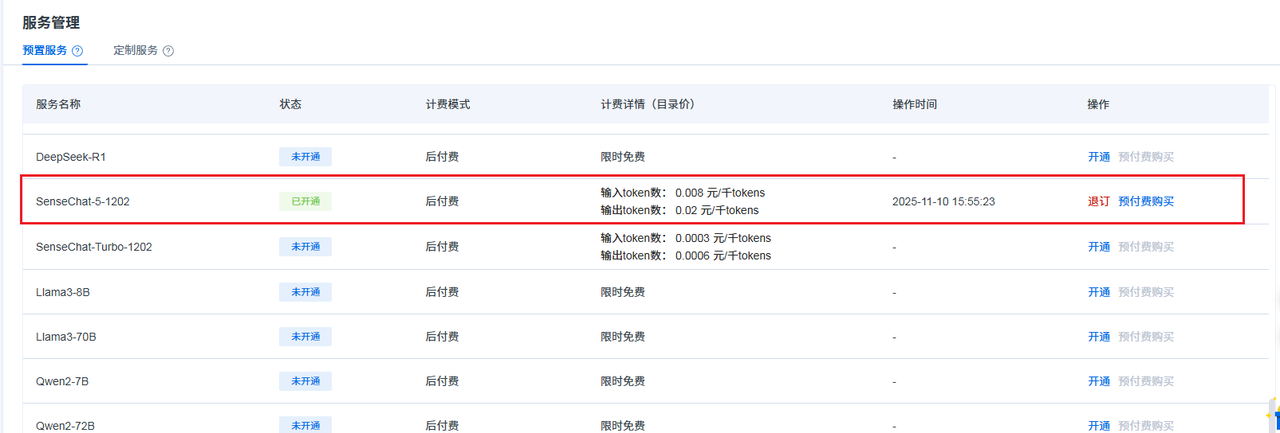Click the 服务管理 page title
Screen dimensions: 1280x433
51,22
